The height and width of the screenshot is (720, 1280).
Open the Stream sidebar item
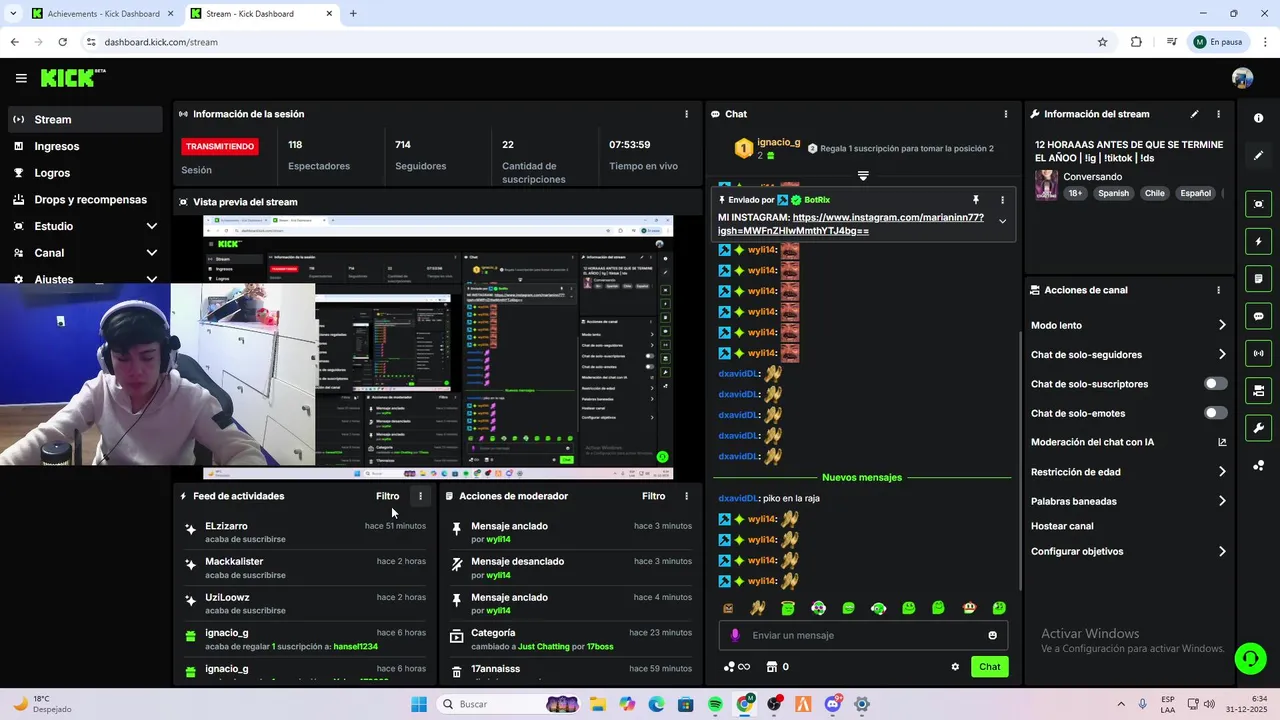[85, 119]
